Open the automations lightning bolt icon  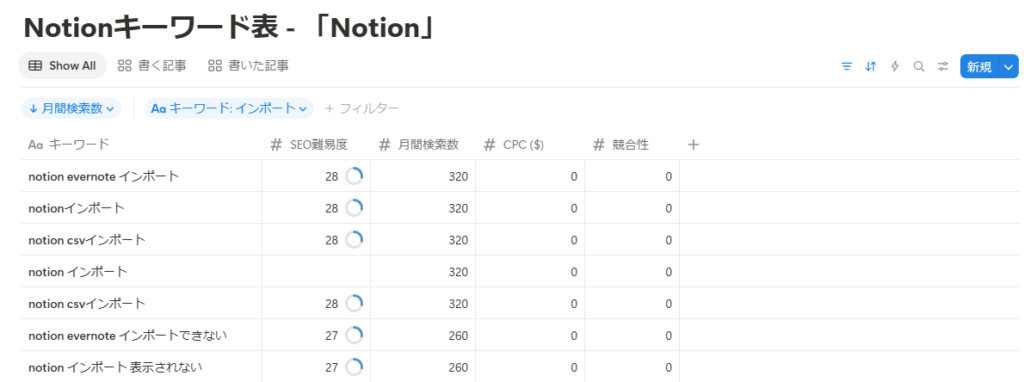tap(895, 66)
